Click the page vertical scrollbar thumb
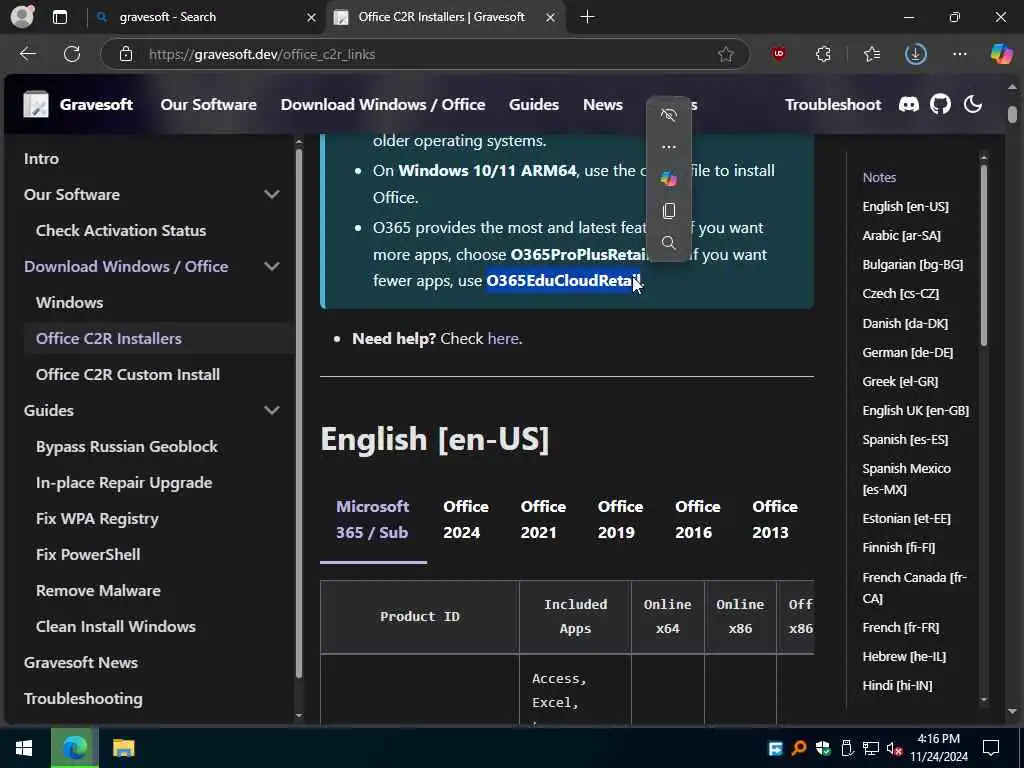The width and height of the screenshot is (1024, 768). tap(1012, 114)
